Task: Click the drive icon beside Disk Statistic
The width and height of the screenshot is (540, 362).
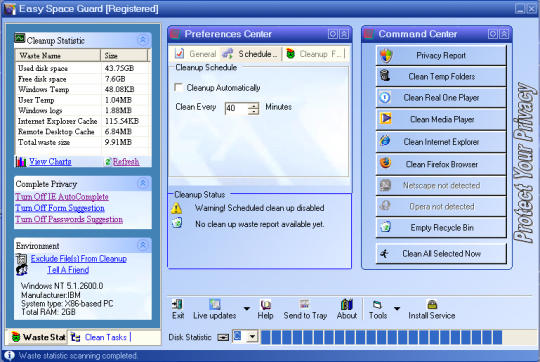Action: point(223,337)
